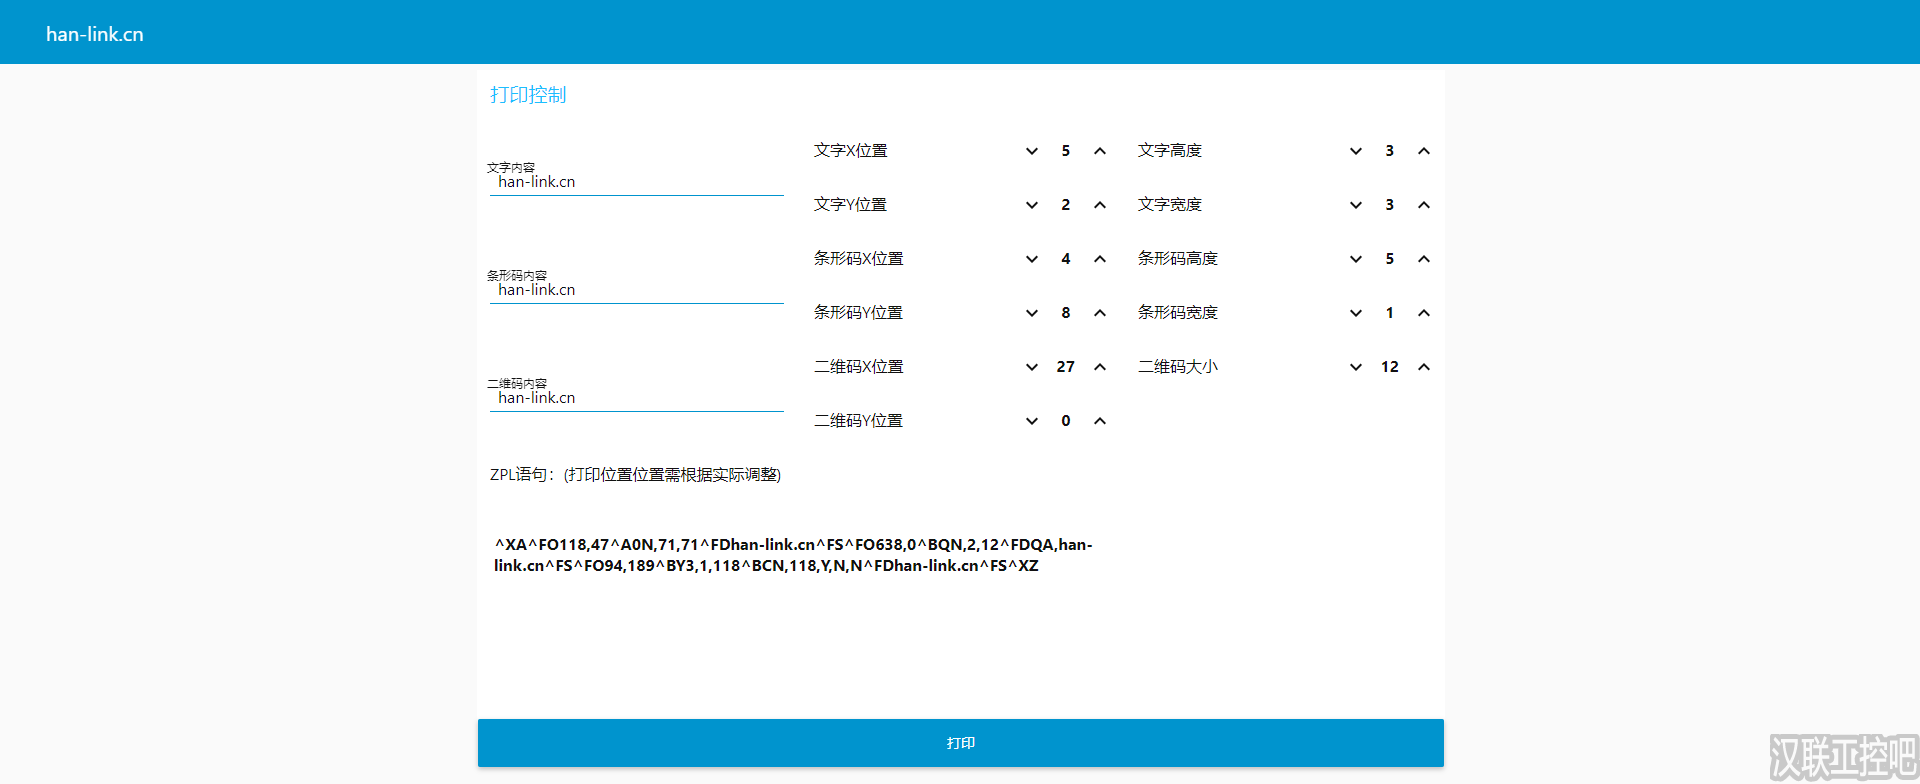The width and height of the screenshot is (1920, 784).
Task: Increase 文字高度 value with up chevron
Action: [1424, 151]
